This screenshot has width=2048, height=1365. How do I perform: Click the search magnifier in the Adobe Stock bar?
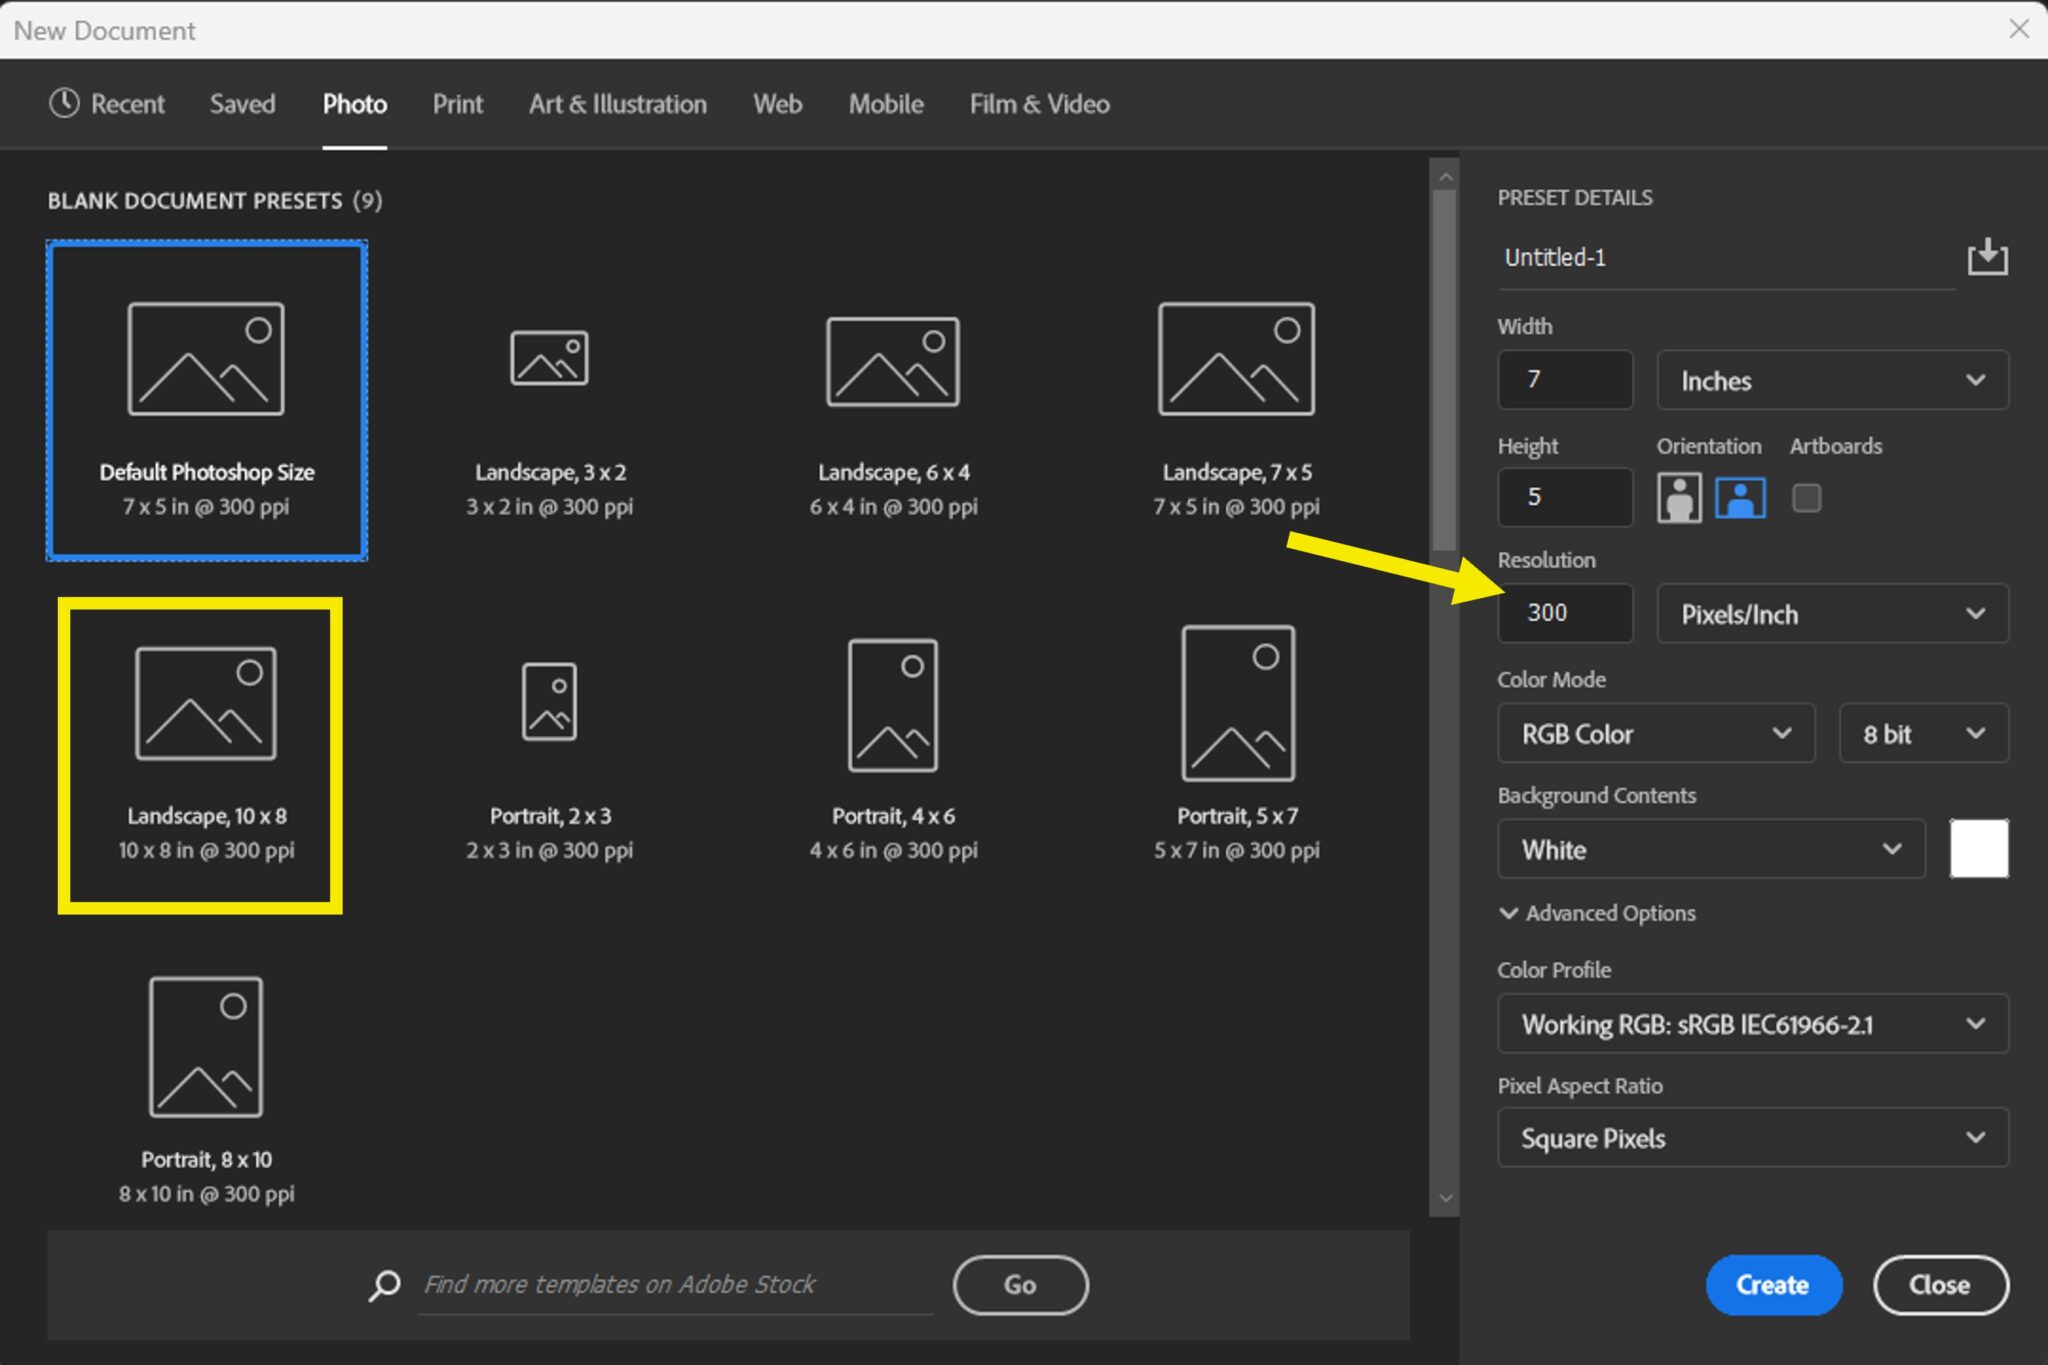[x=382, y=1285]
